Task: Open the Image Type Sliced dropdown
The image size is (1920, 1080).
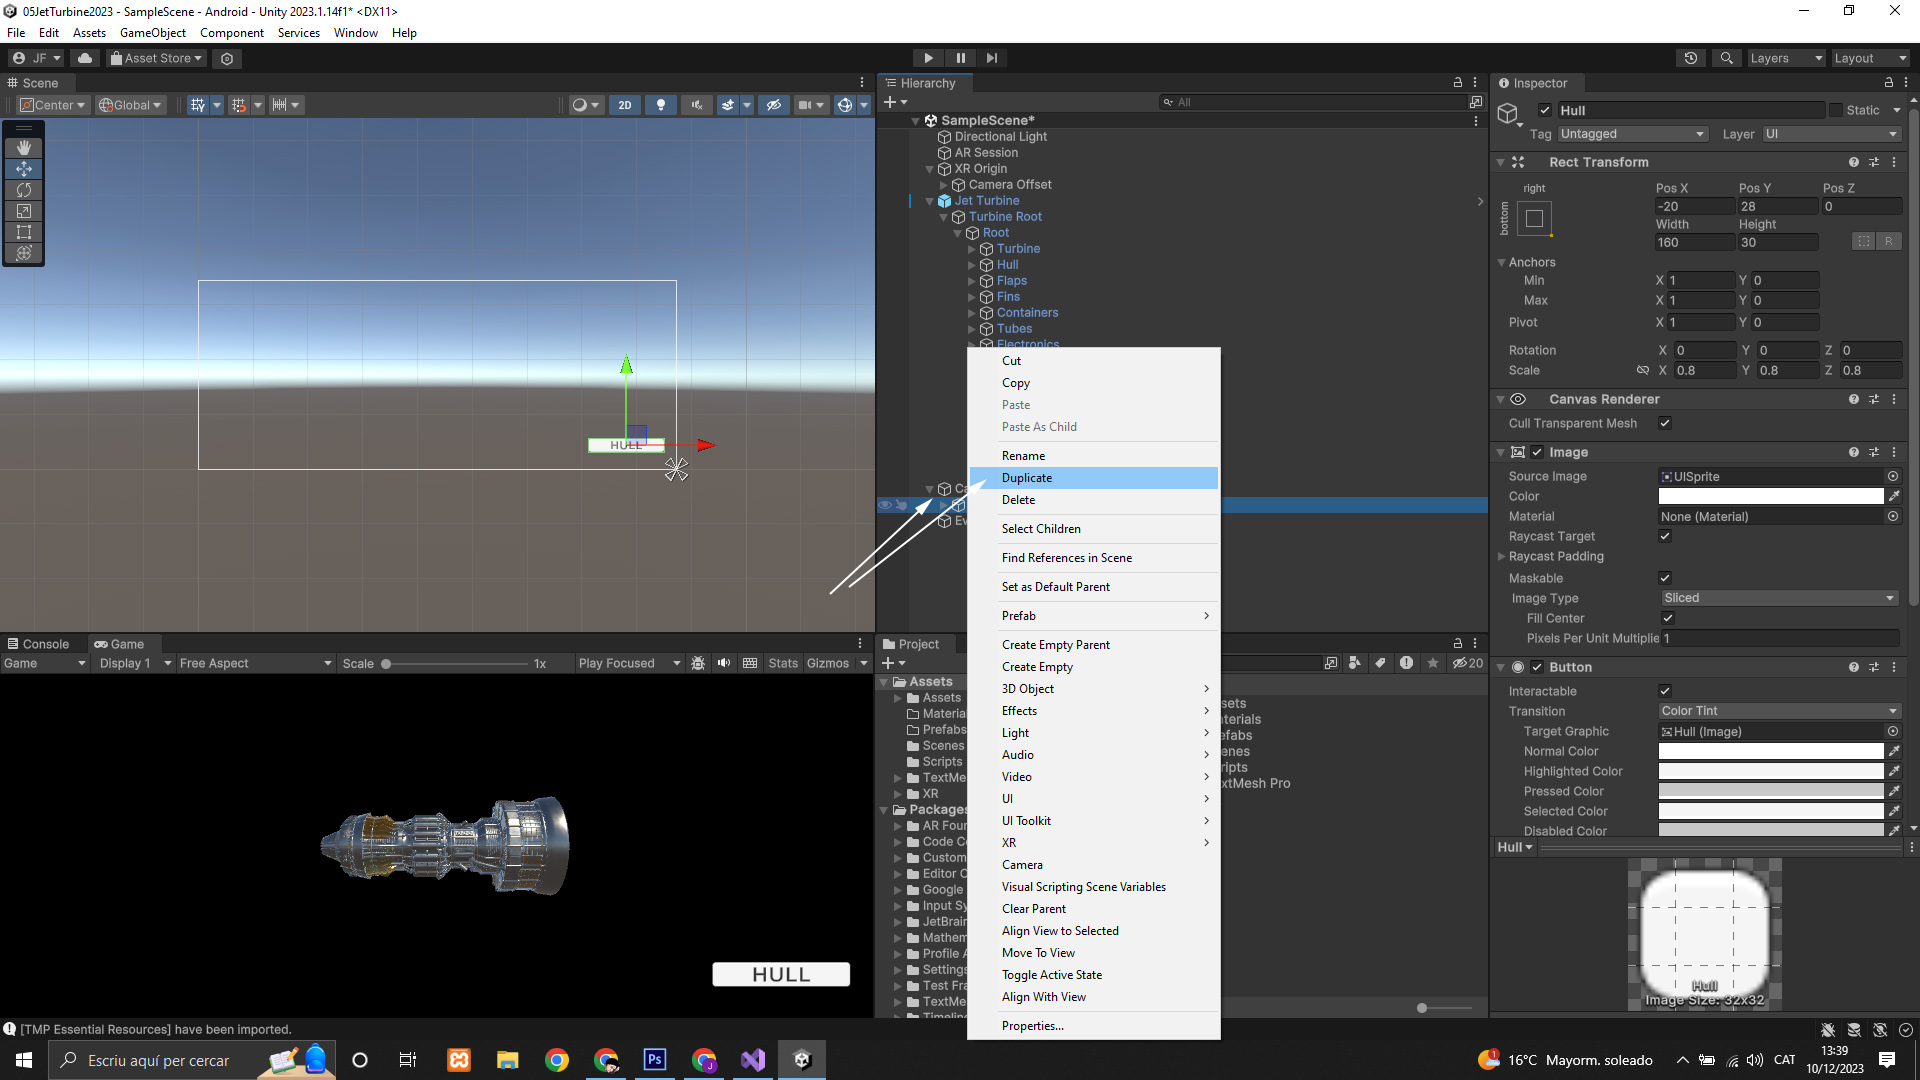Action: 1779,598
